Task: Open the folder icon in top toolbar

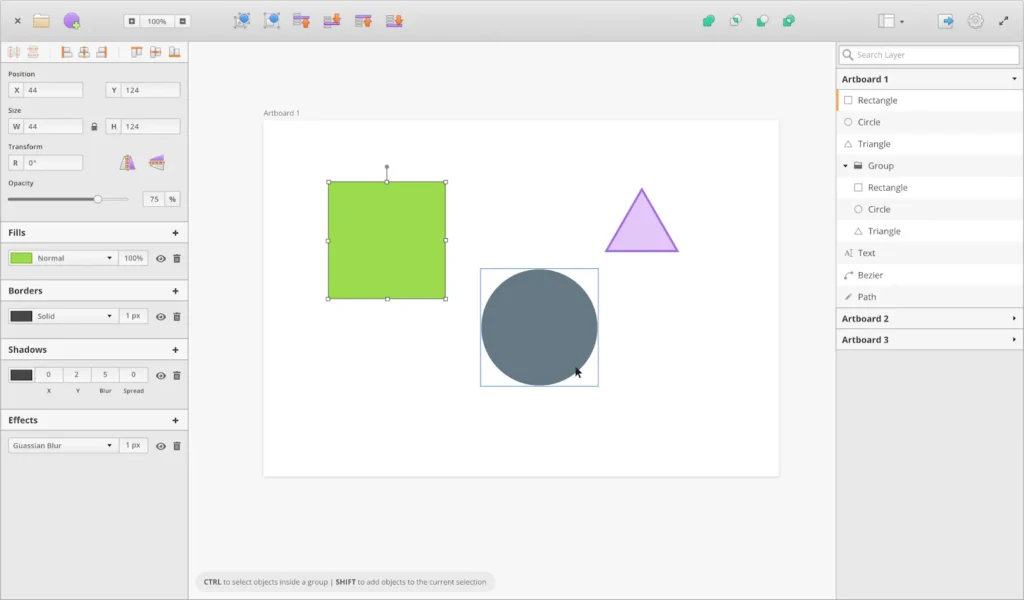Action: click(41, 20)
